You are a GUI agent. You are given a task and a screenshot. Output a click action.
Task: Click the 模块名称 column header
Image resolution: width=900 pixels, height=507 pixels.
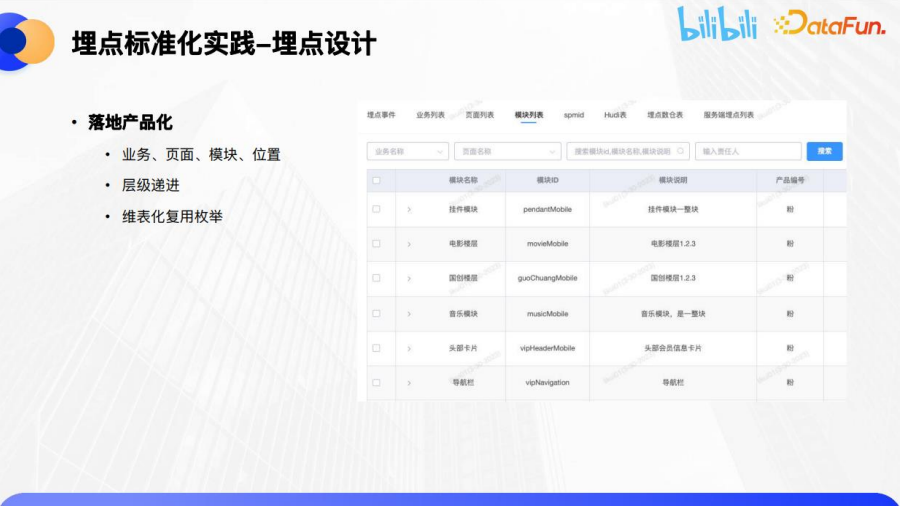pyautogui.click(x=463, y=180)
